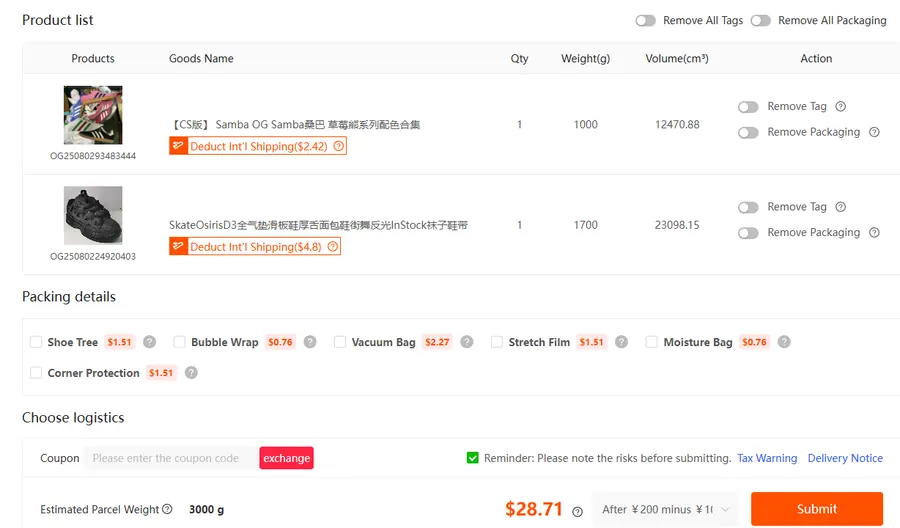Click the help icon next to Samba Remove Packaging
The width and height of the screenshot is (900, 528).
(874, 132)
